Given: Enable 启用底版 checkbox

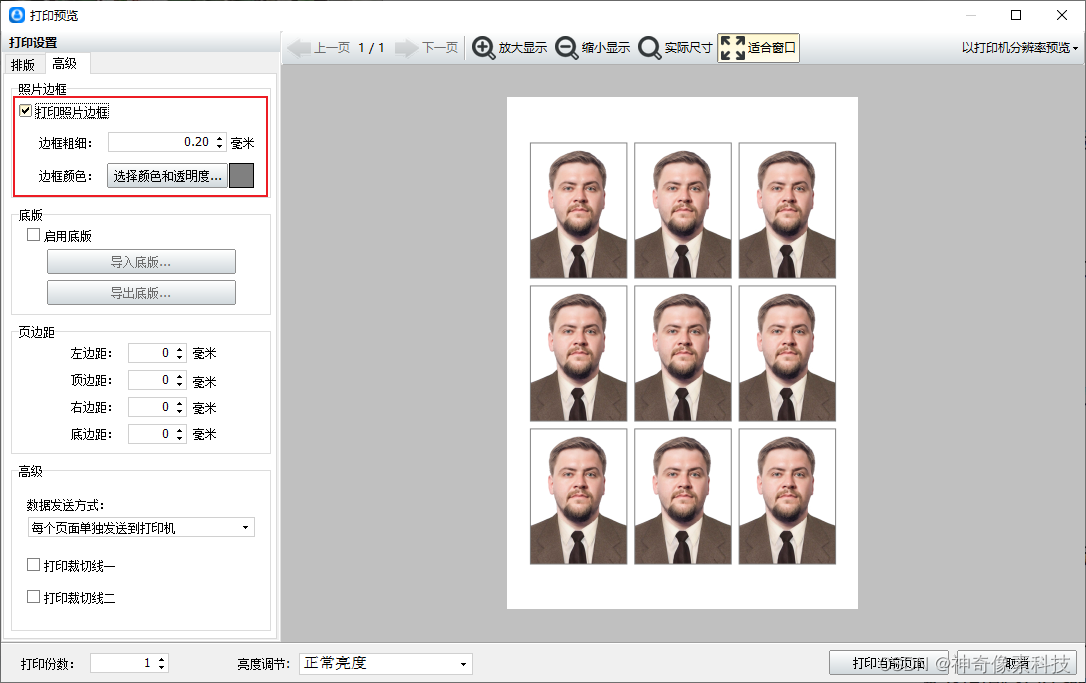Looking at the screenshot, I should pos(33,235).
